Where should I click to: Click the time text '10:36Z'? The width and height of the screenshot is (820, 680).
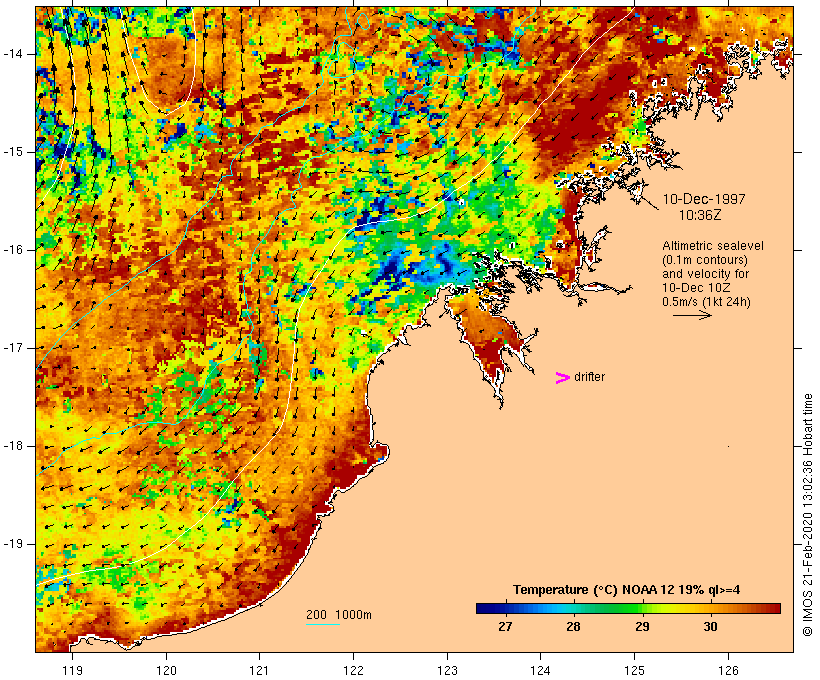[x=700, y=215]
